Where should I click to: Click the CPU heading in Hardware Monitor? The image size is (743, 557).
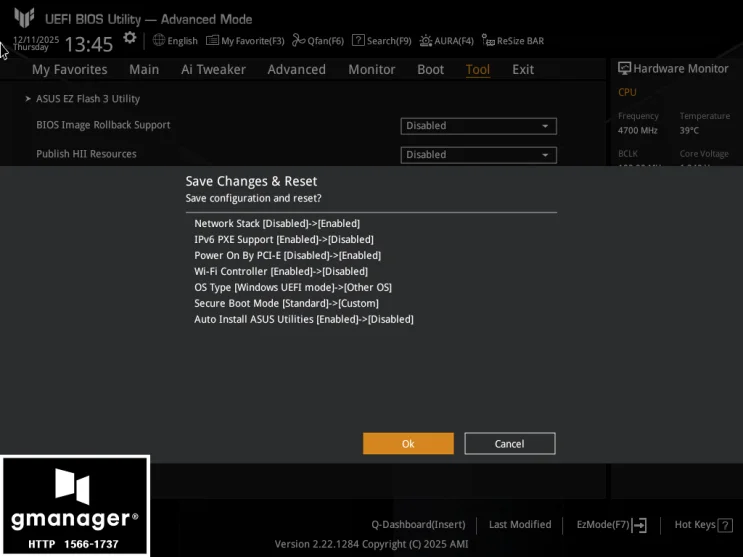click(627, 92)
